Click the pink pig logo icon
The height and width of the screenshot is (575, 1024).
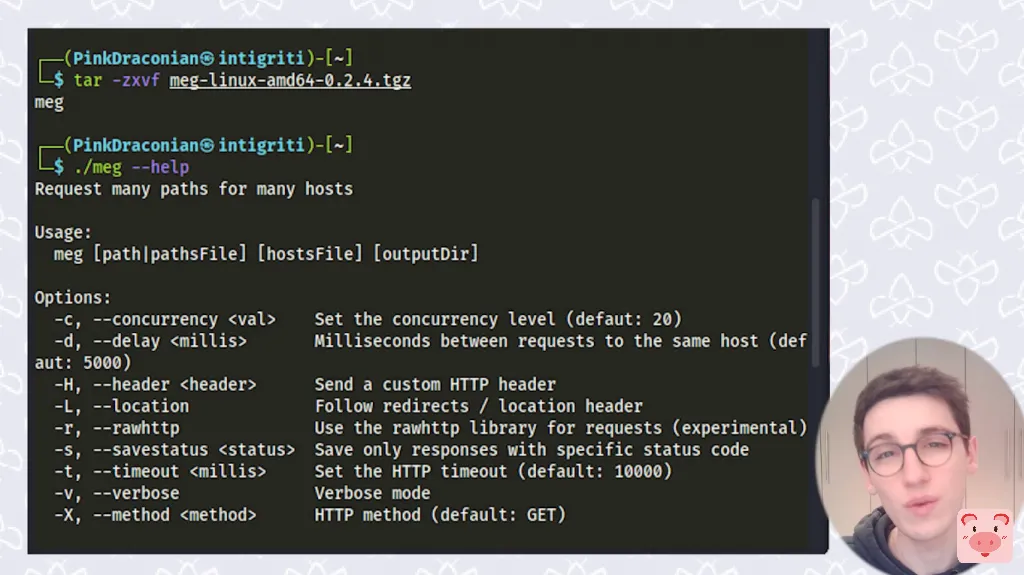(x=984, y=536)
